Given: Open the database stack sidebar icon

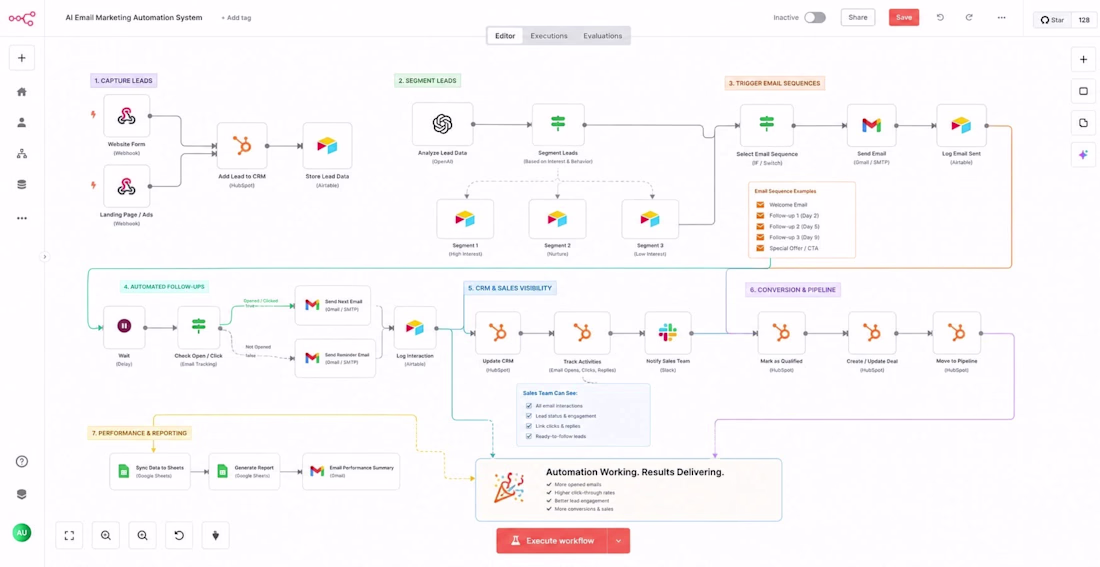Looking at the screenshot, I should point(22,185).
